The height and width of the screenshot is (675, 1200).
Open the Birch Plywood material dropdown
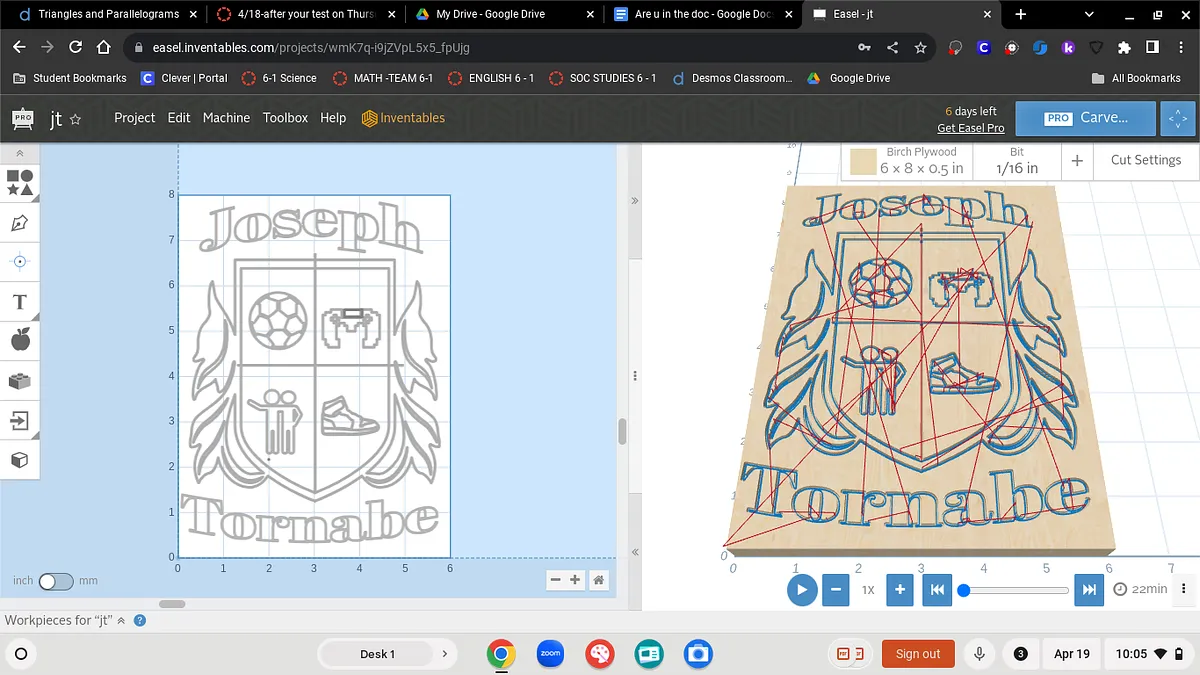(907, 161)
